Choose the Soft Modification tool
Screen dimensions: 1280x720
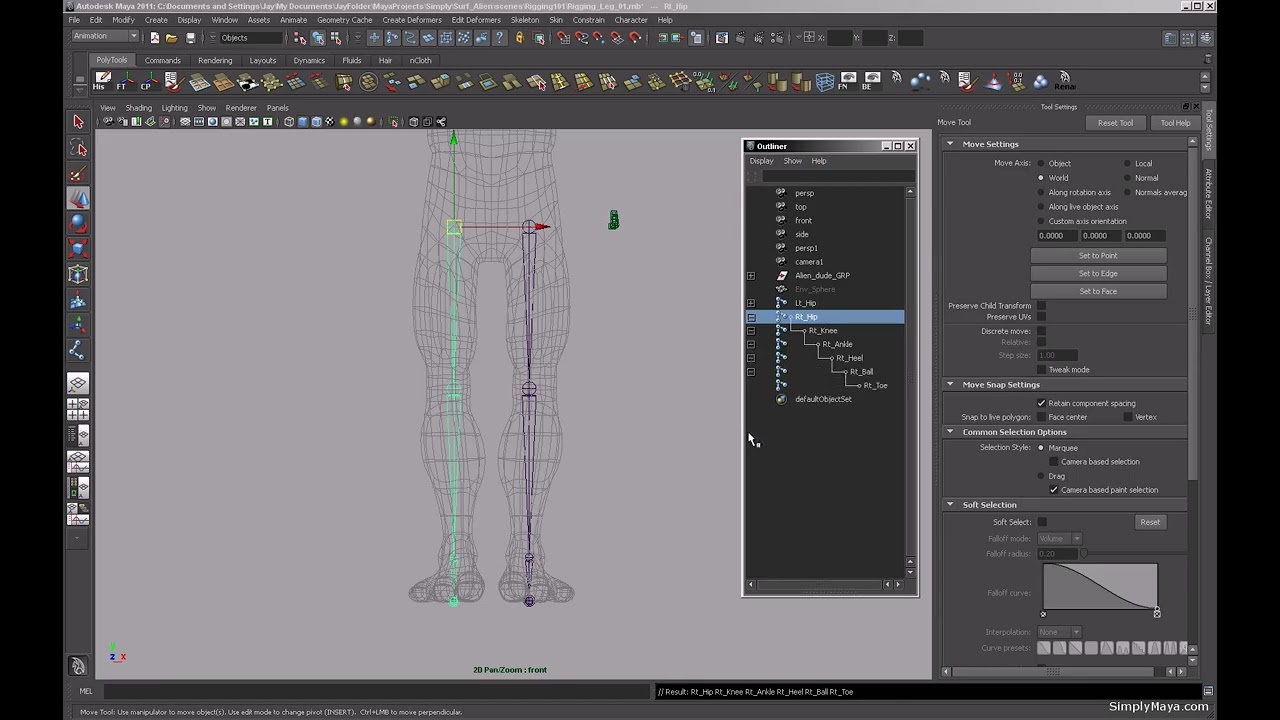[x=78, y=300]
